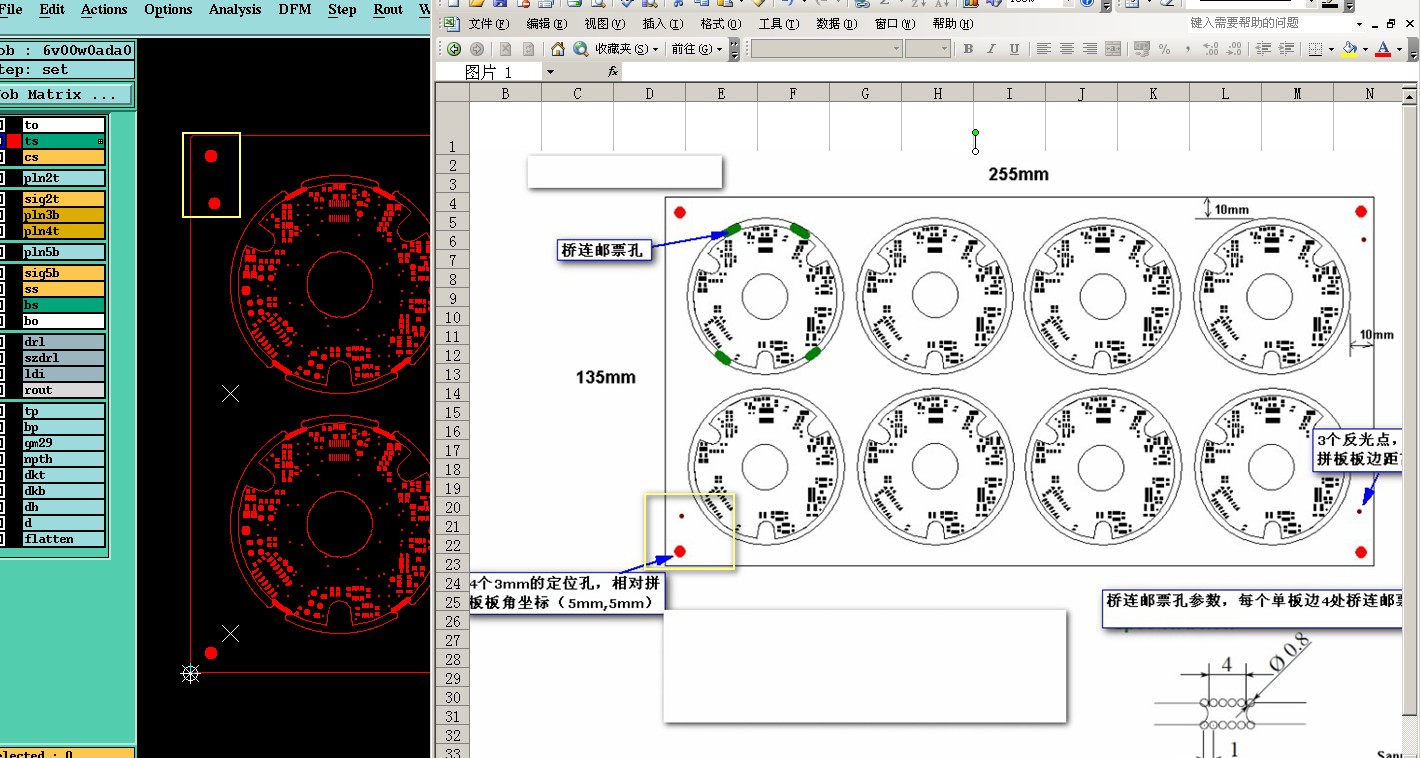Open the Excel 帮助 menu
The height and width of the screenshot is (758, 1420).
point(952,24)
